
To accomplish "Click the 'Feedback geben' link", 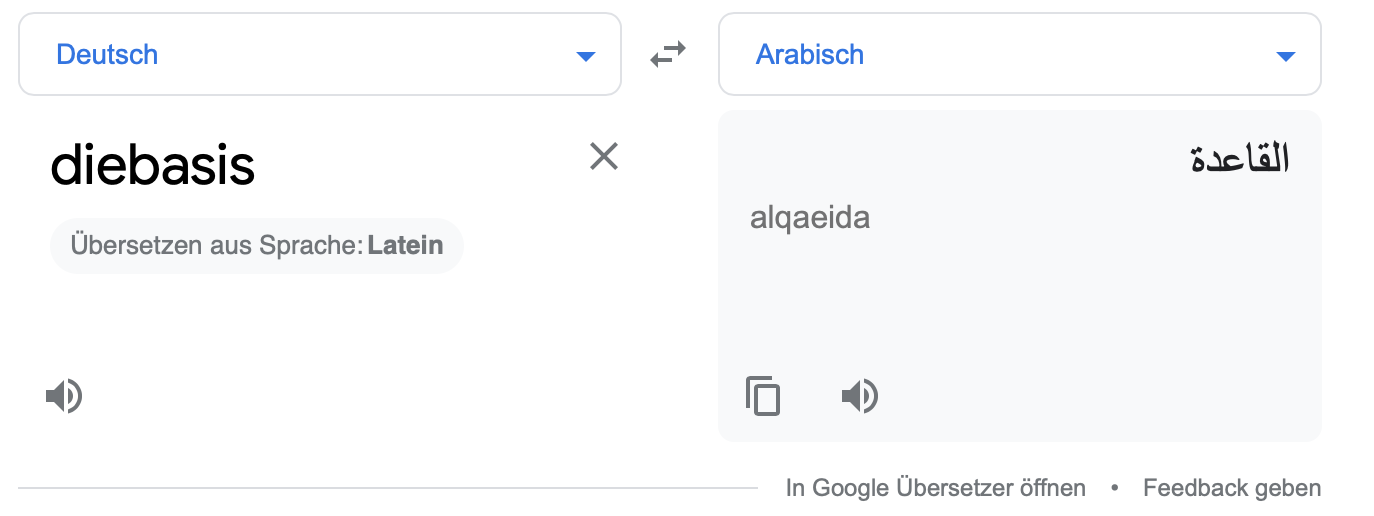I will [1232, 488].
